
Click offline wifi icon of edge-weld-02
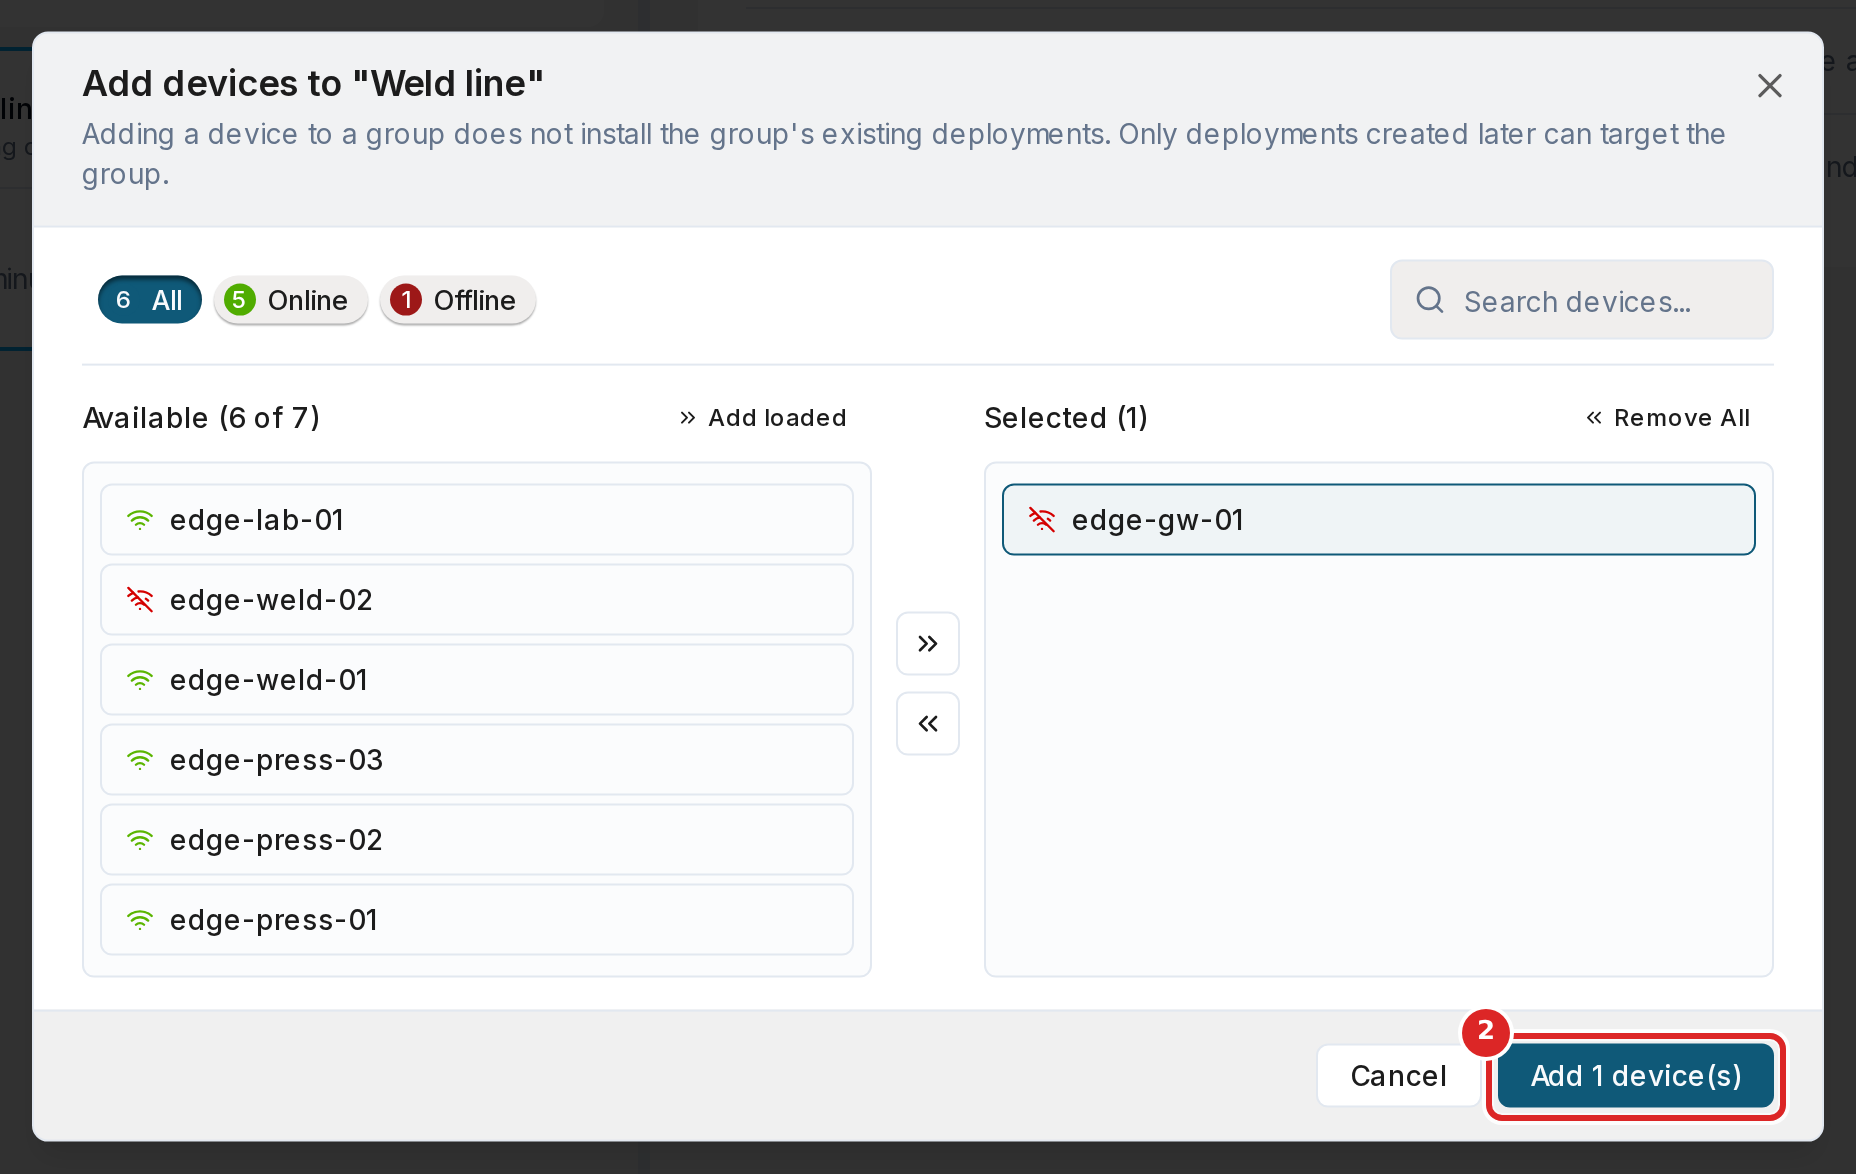(x=140, y=600)
